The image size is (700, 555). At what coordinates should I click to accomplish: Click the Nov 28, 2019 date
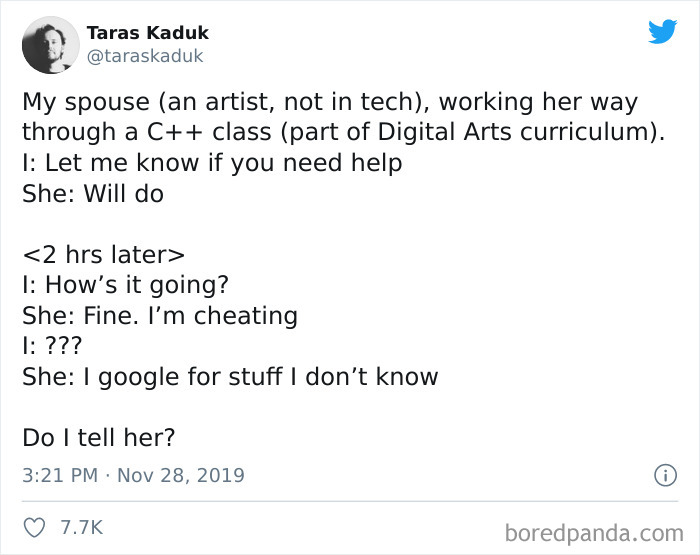[x=181, y=475]
